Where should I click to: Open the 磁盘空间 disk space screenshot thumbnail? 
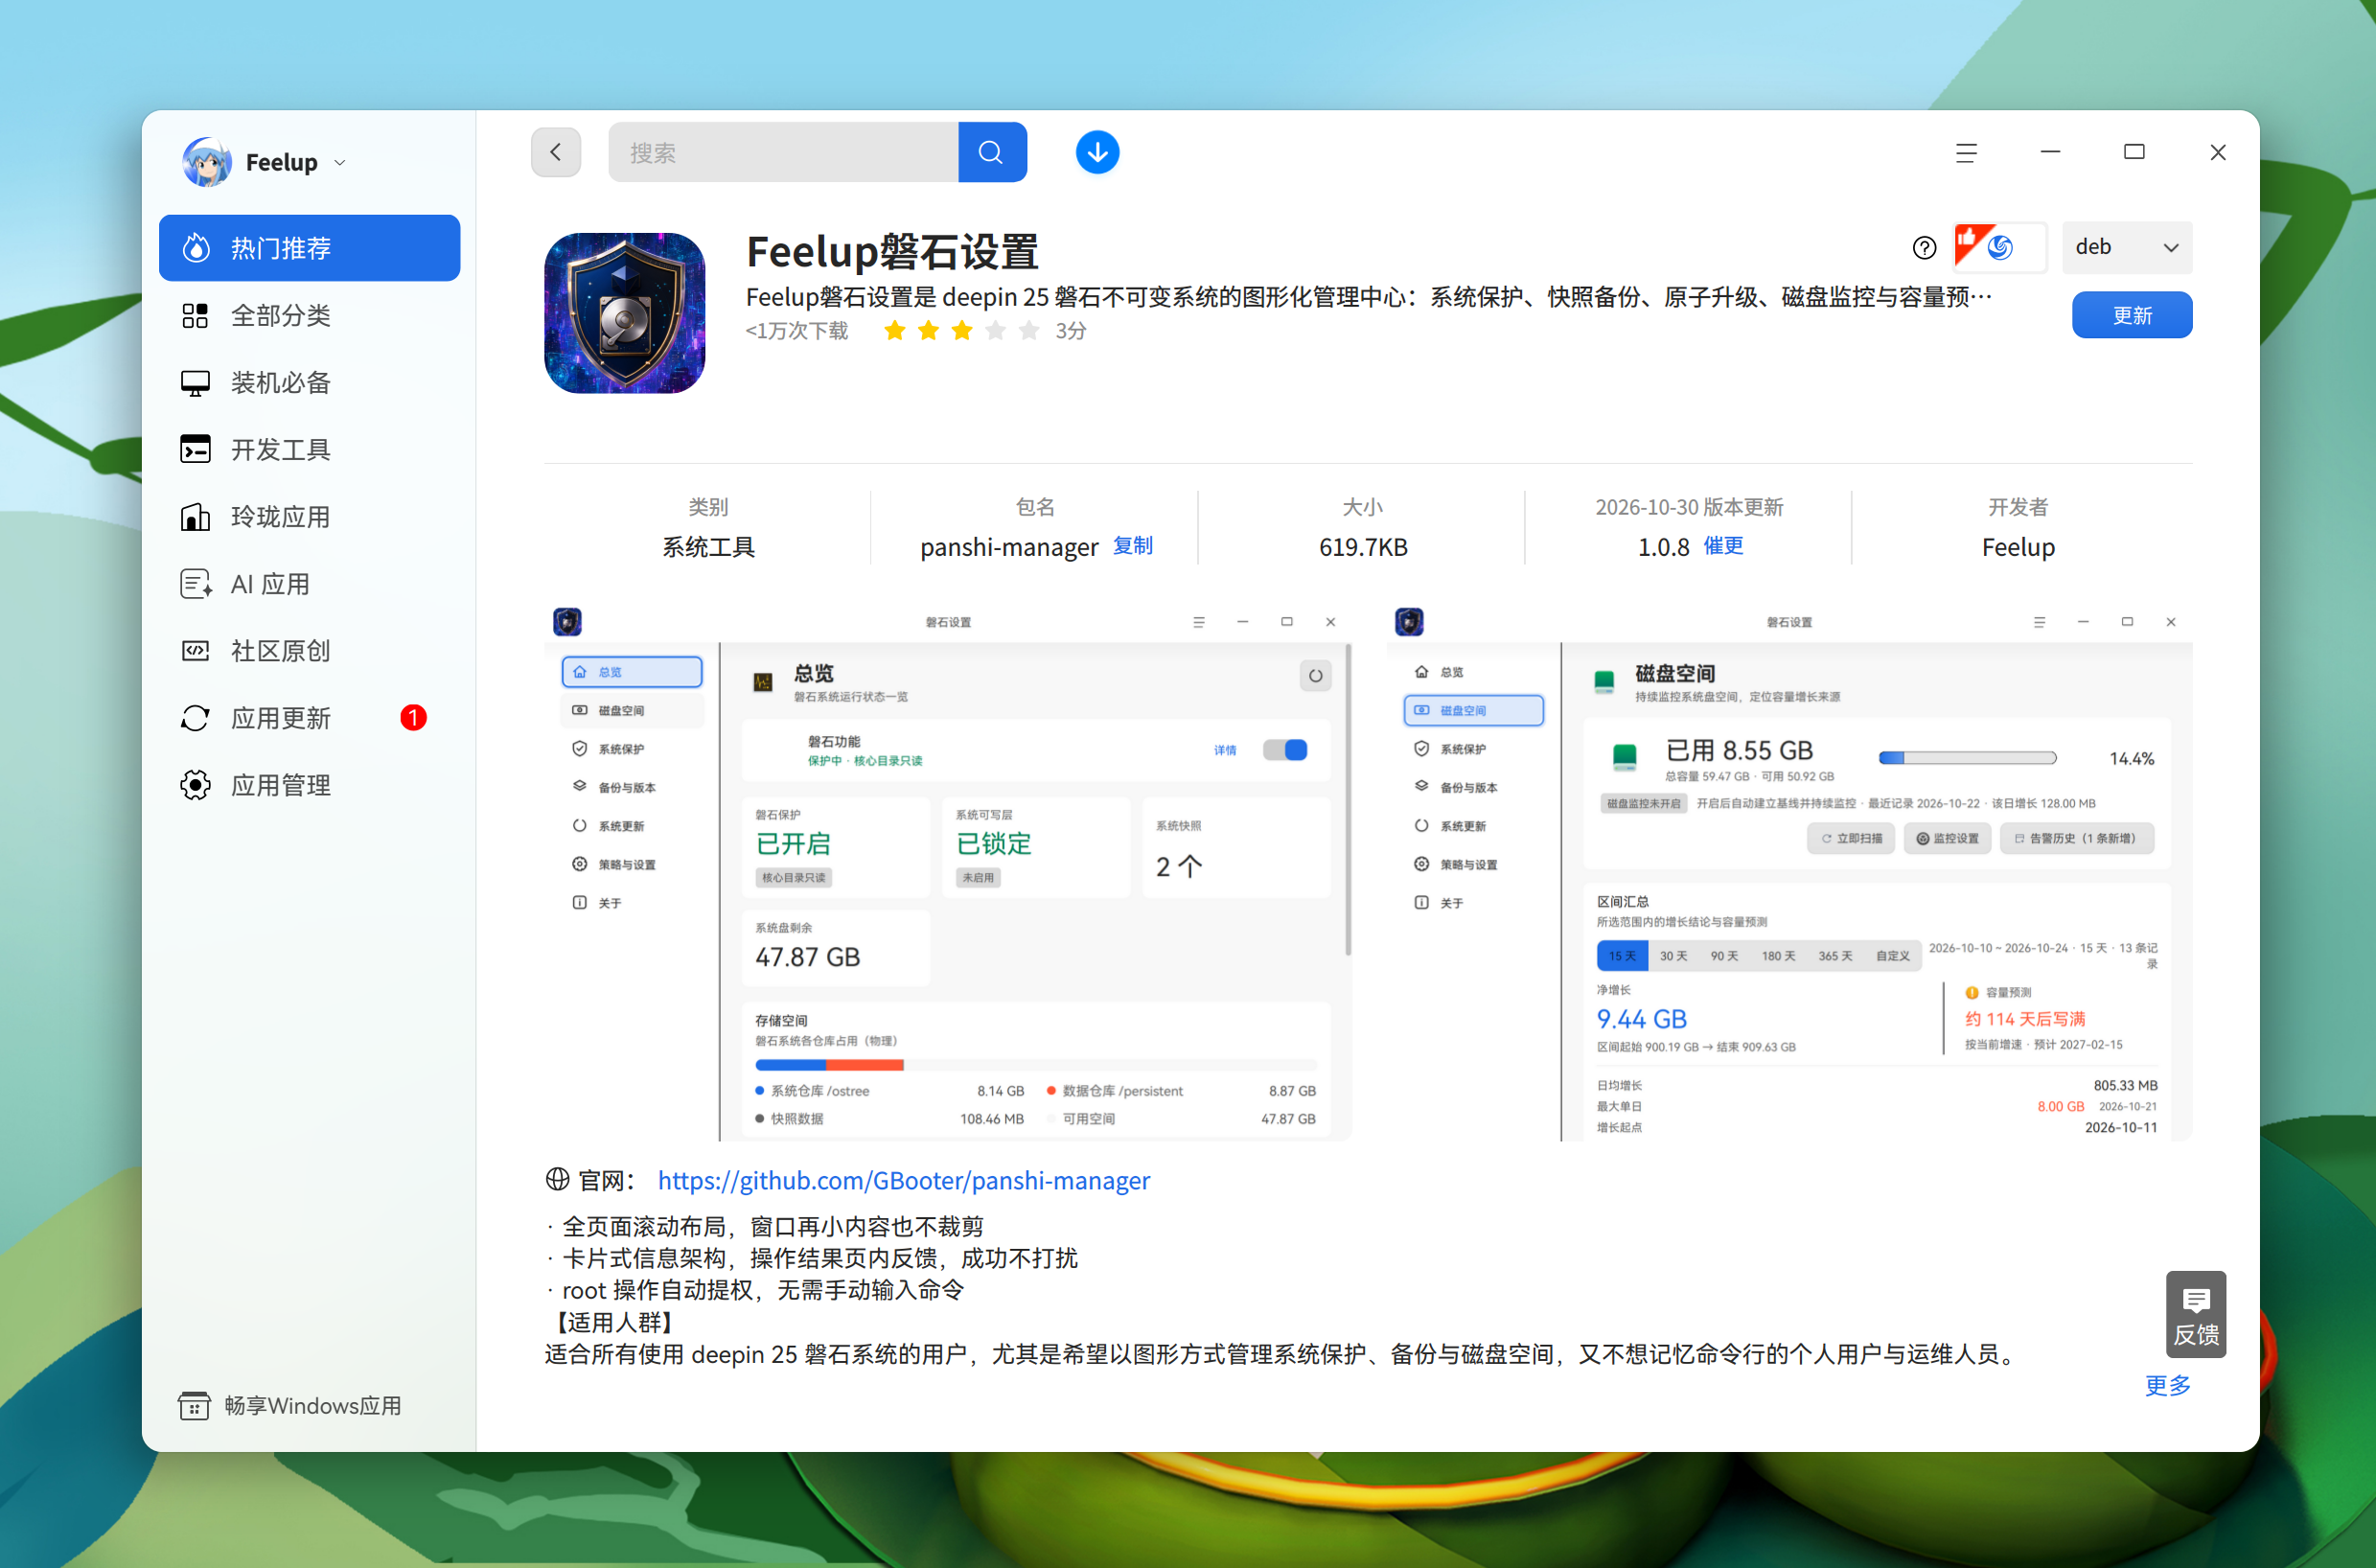[x=1790, y=873]
